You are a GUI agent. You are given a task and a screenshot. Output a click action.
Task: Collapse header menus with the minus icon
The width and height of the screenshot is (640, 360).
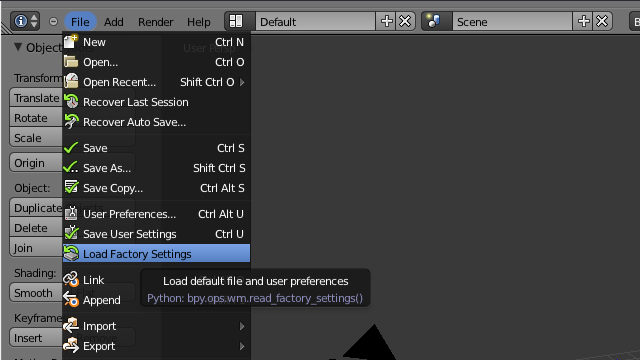click(x=53, y=21)
